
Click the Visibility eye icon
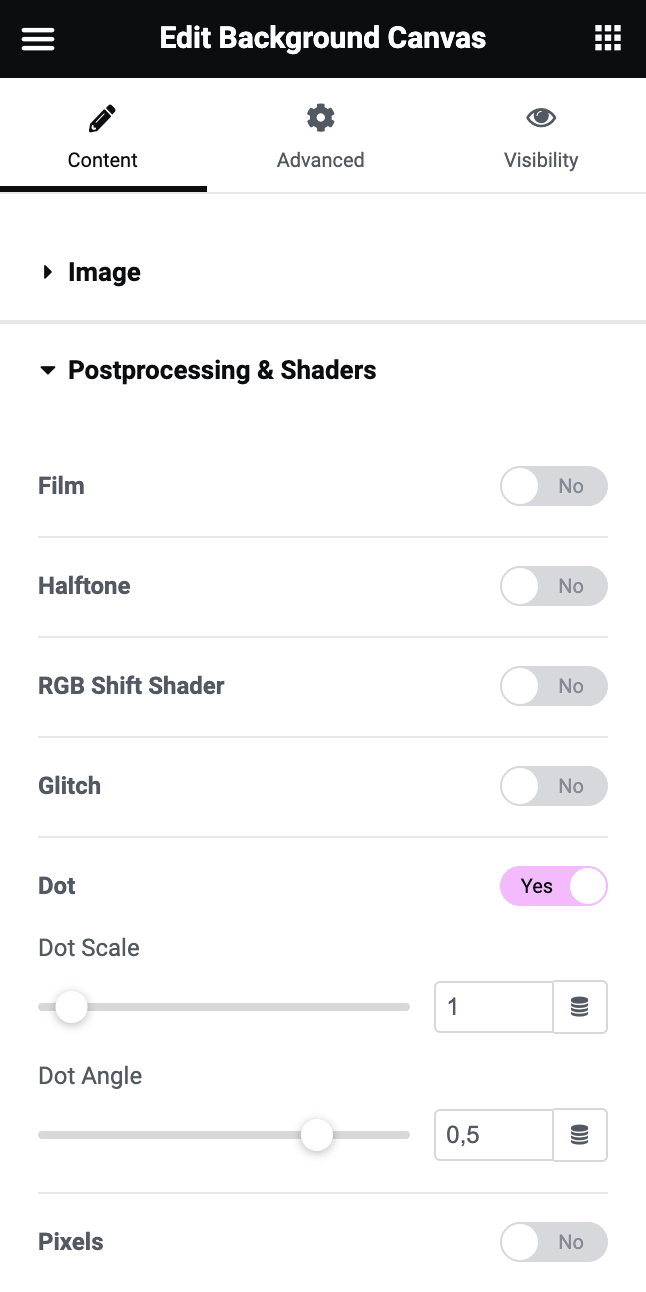tap(541, 118)
